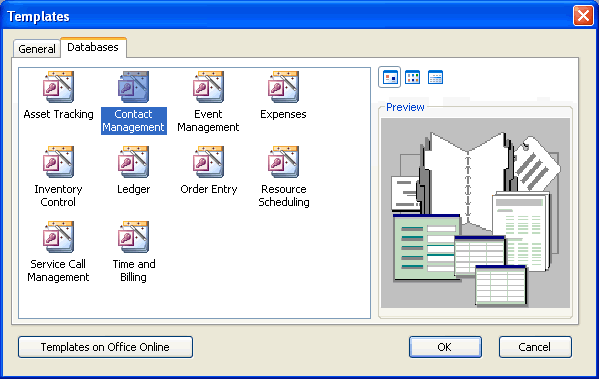Pick the Resource Scheduling template icon
Viewport: 599px width, 379px height.
point(283,162)
